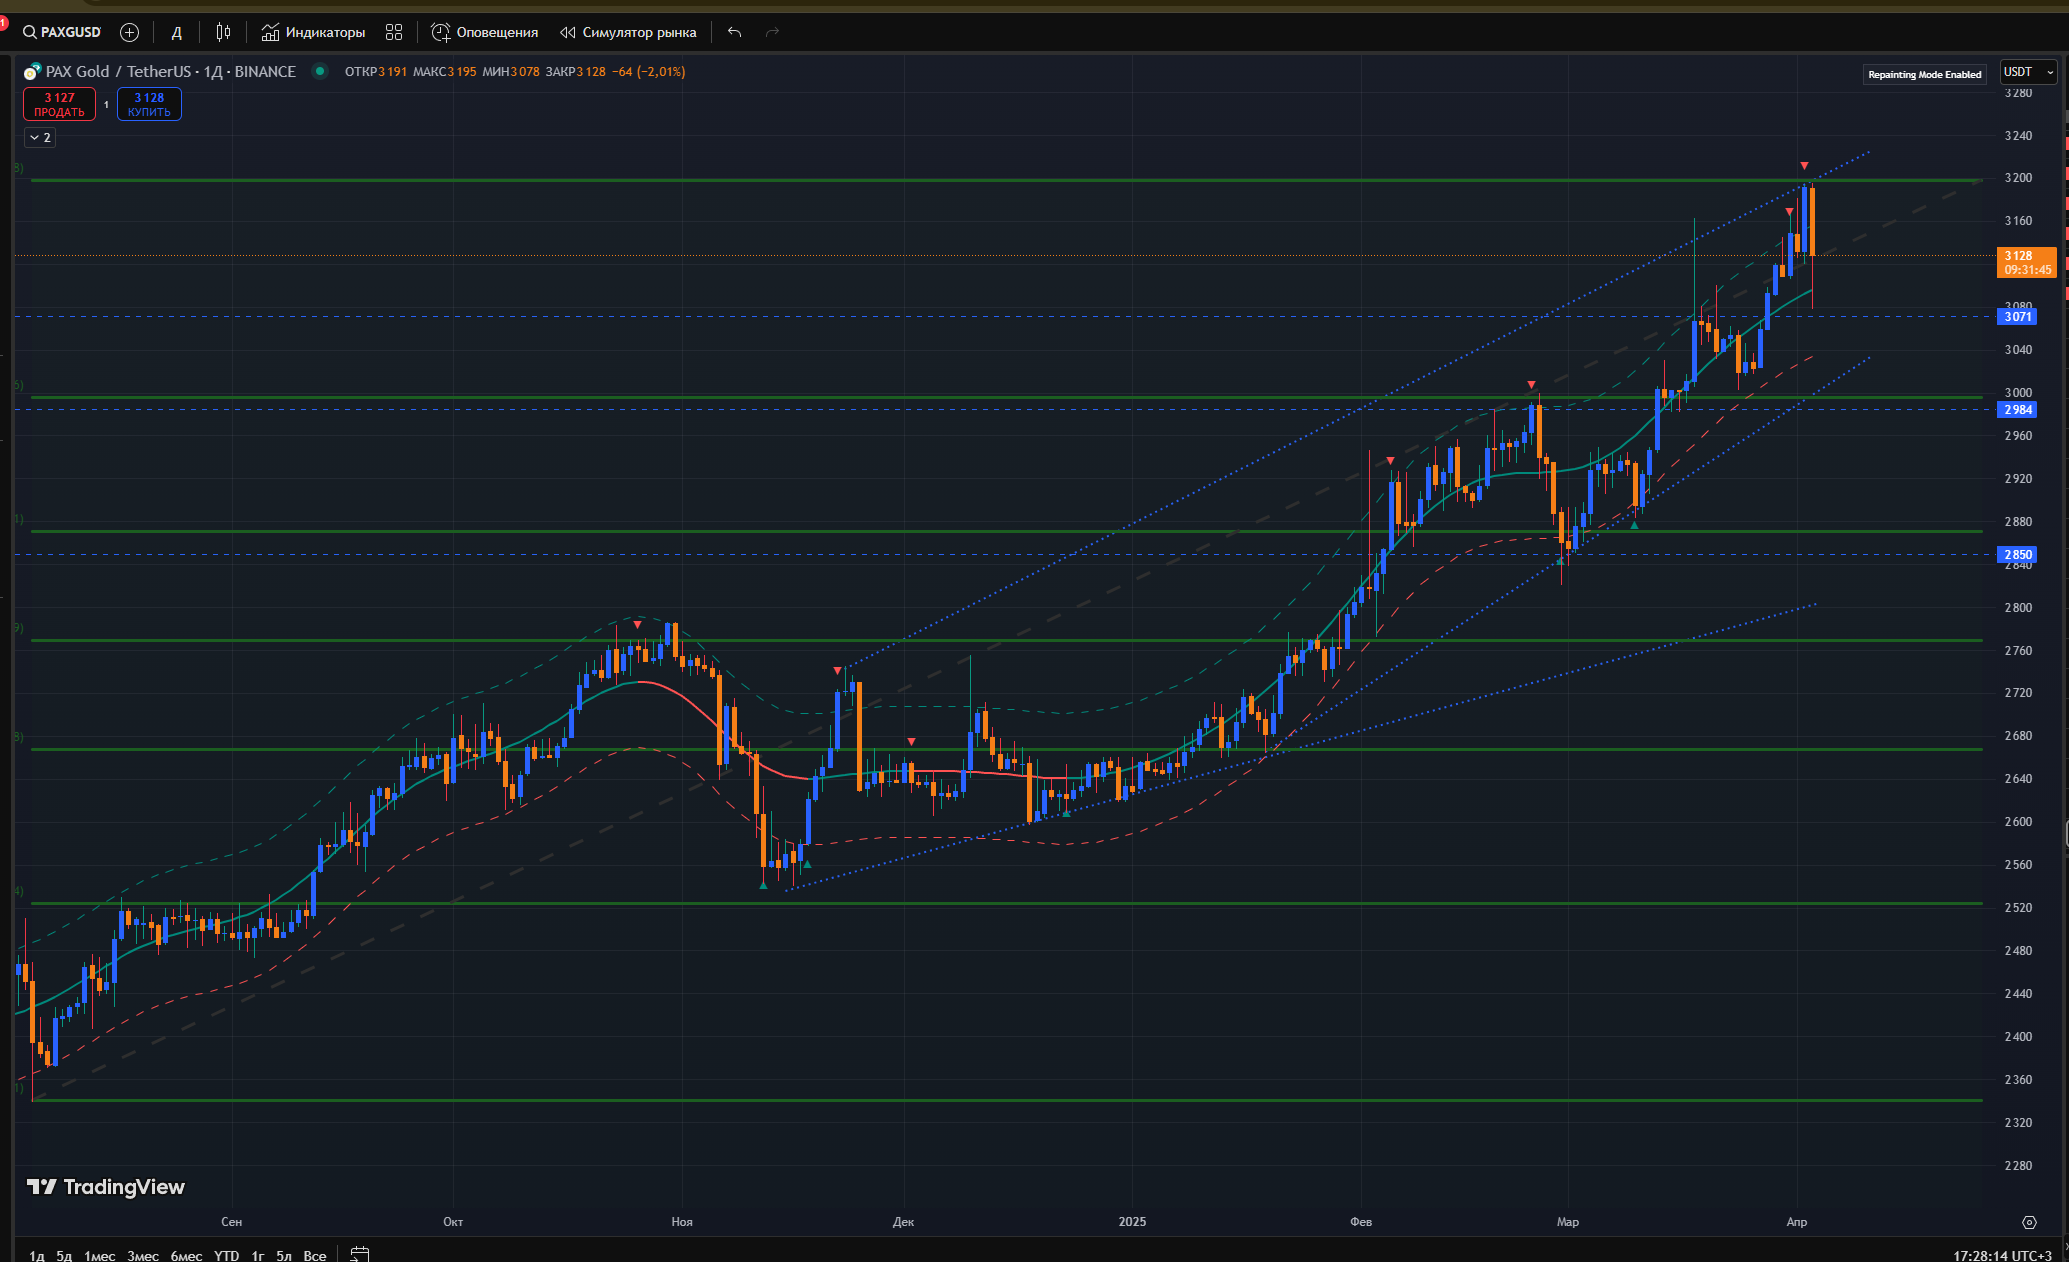Click the blue 3 128 КУПИТЬ buy button
The width and height of the screenshot is (2069, 1262).
tap(149, 104)
